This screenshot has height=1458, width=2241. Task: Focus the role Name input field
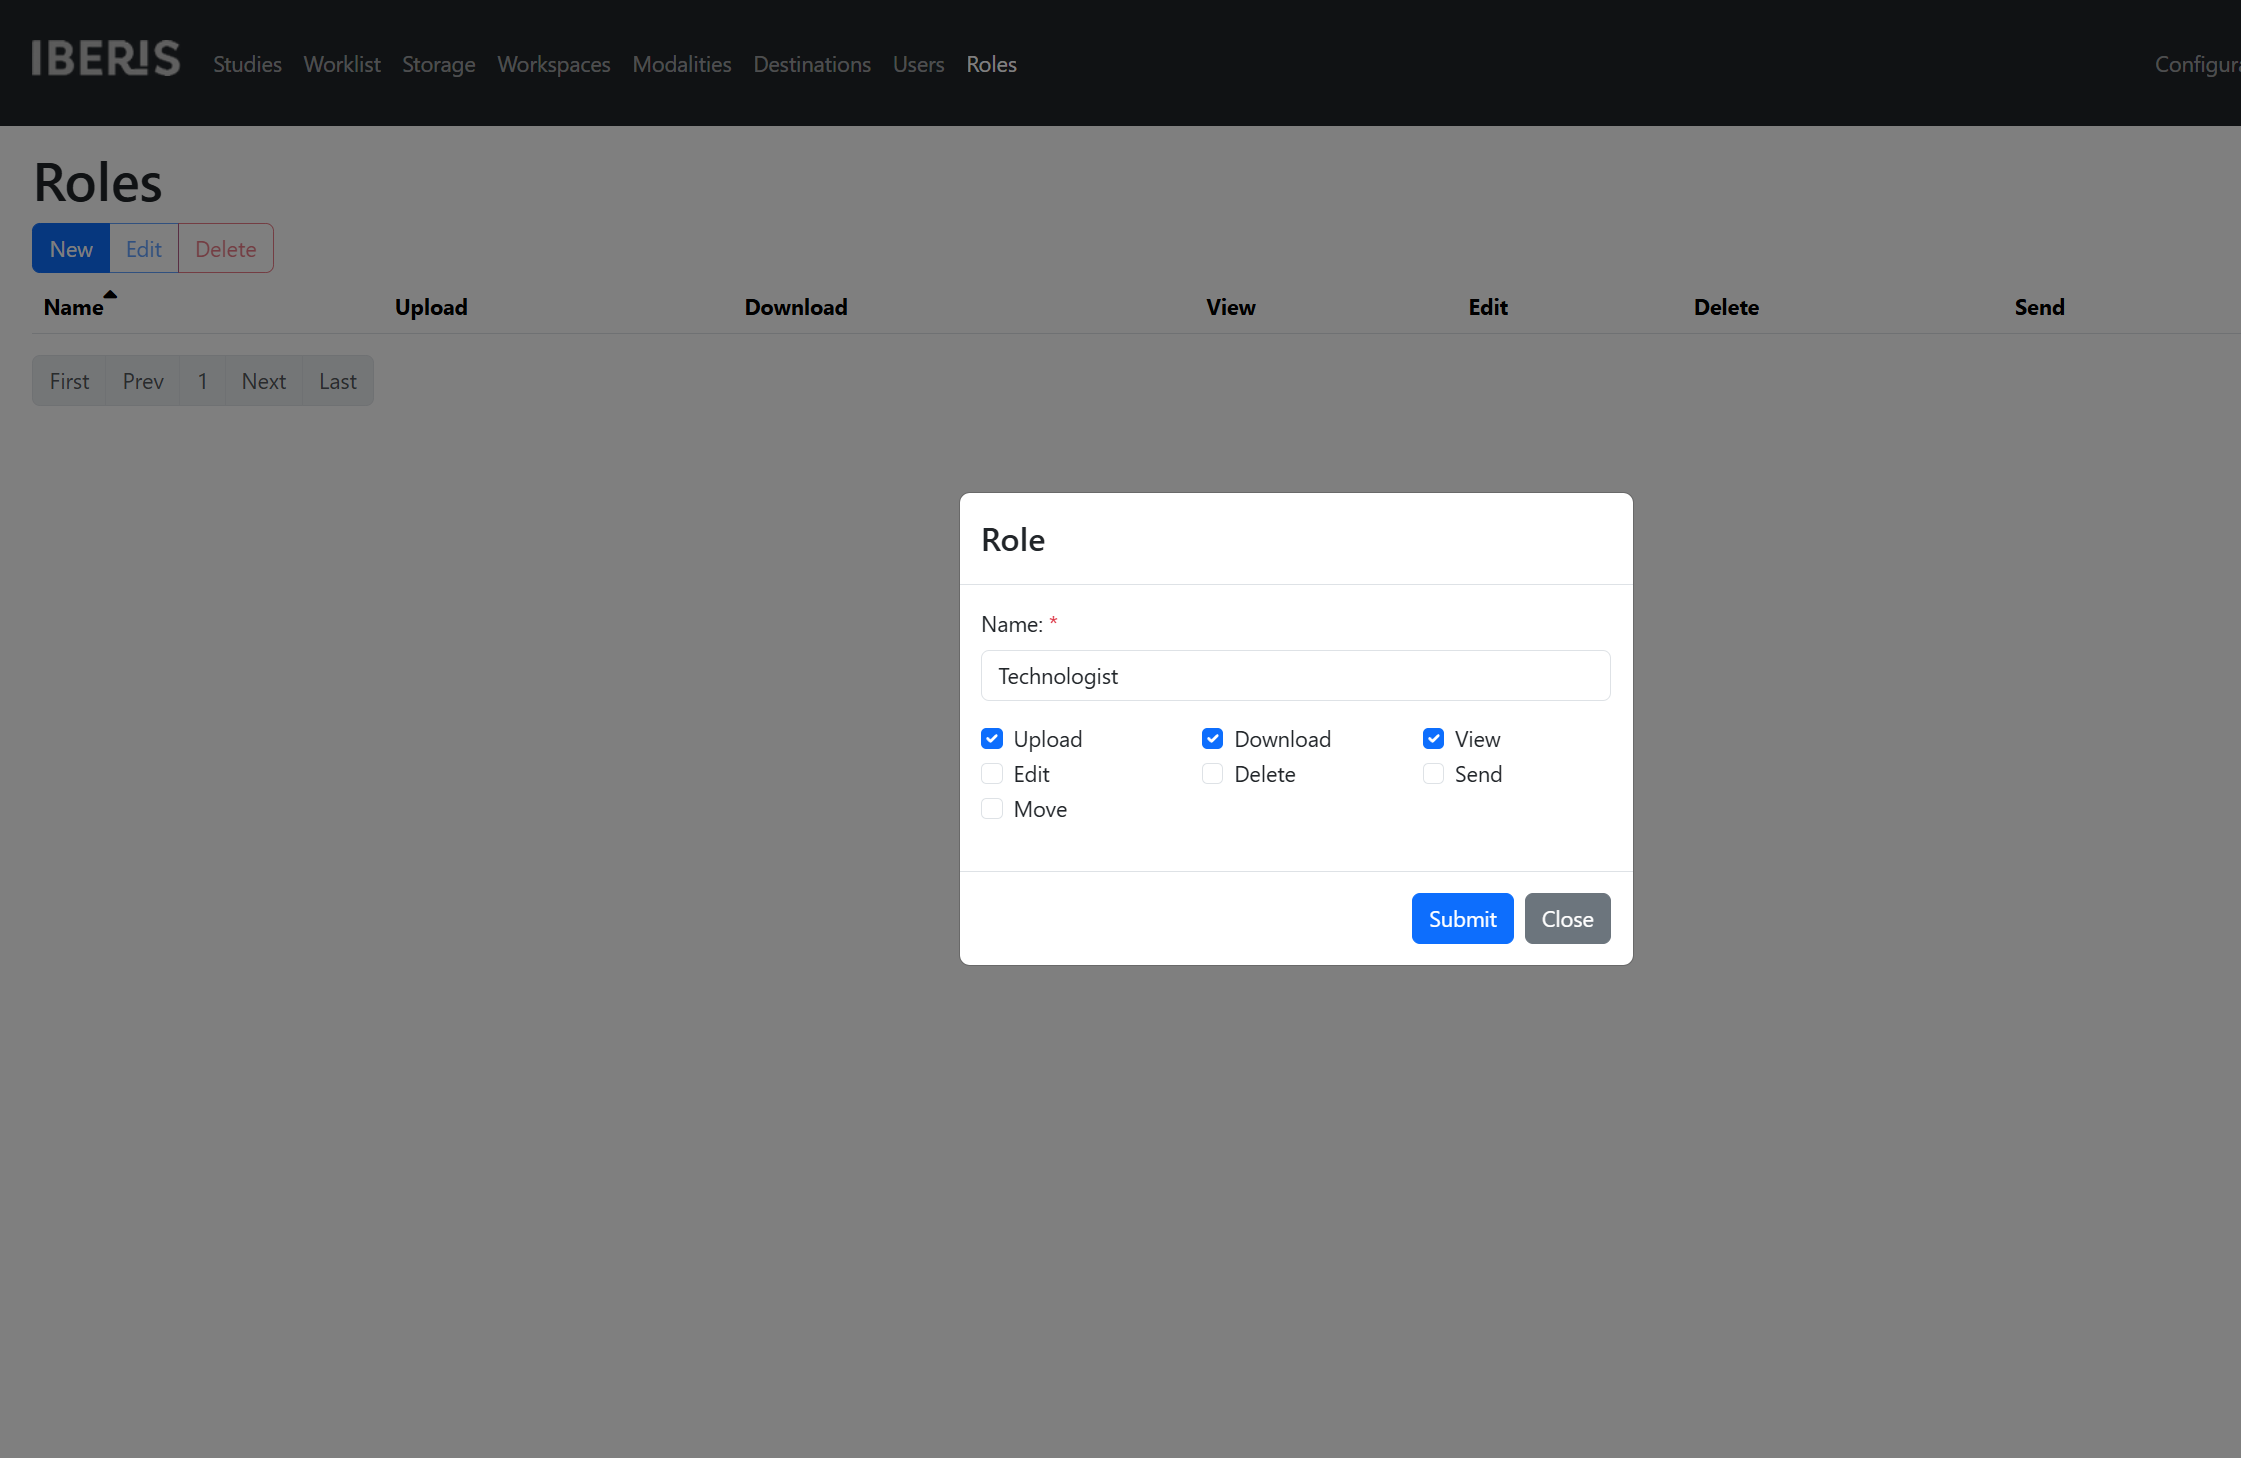point(1296,676)
